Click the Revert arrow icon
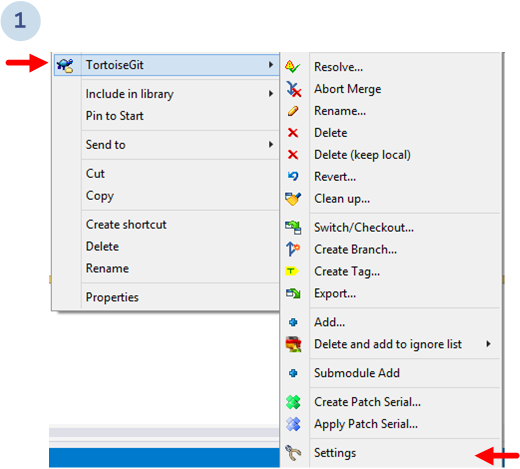This screenshot has height=469, width=520. [x=293, y=176]
